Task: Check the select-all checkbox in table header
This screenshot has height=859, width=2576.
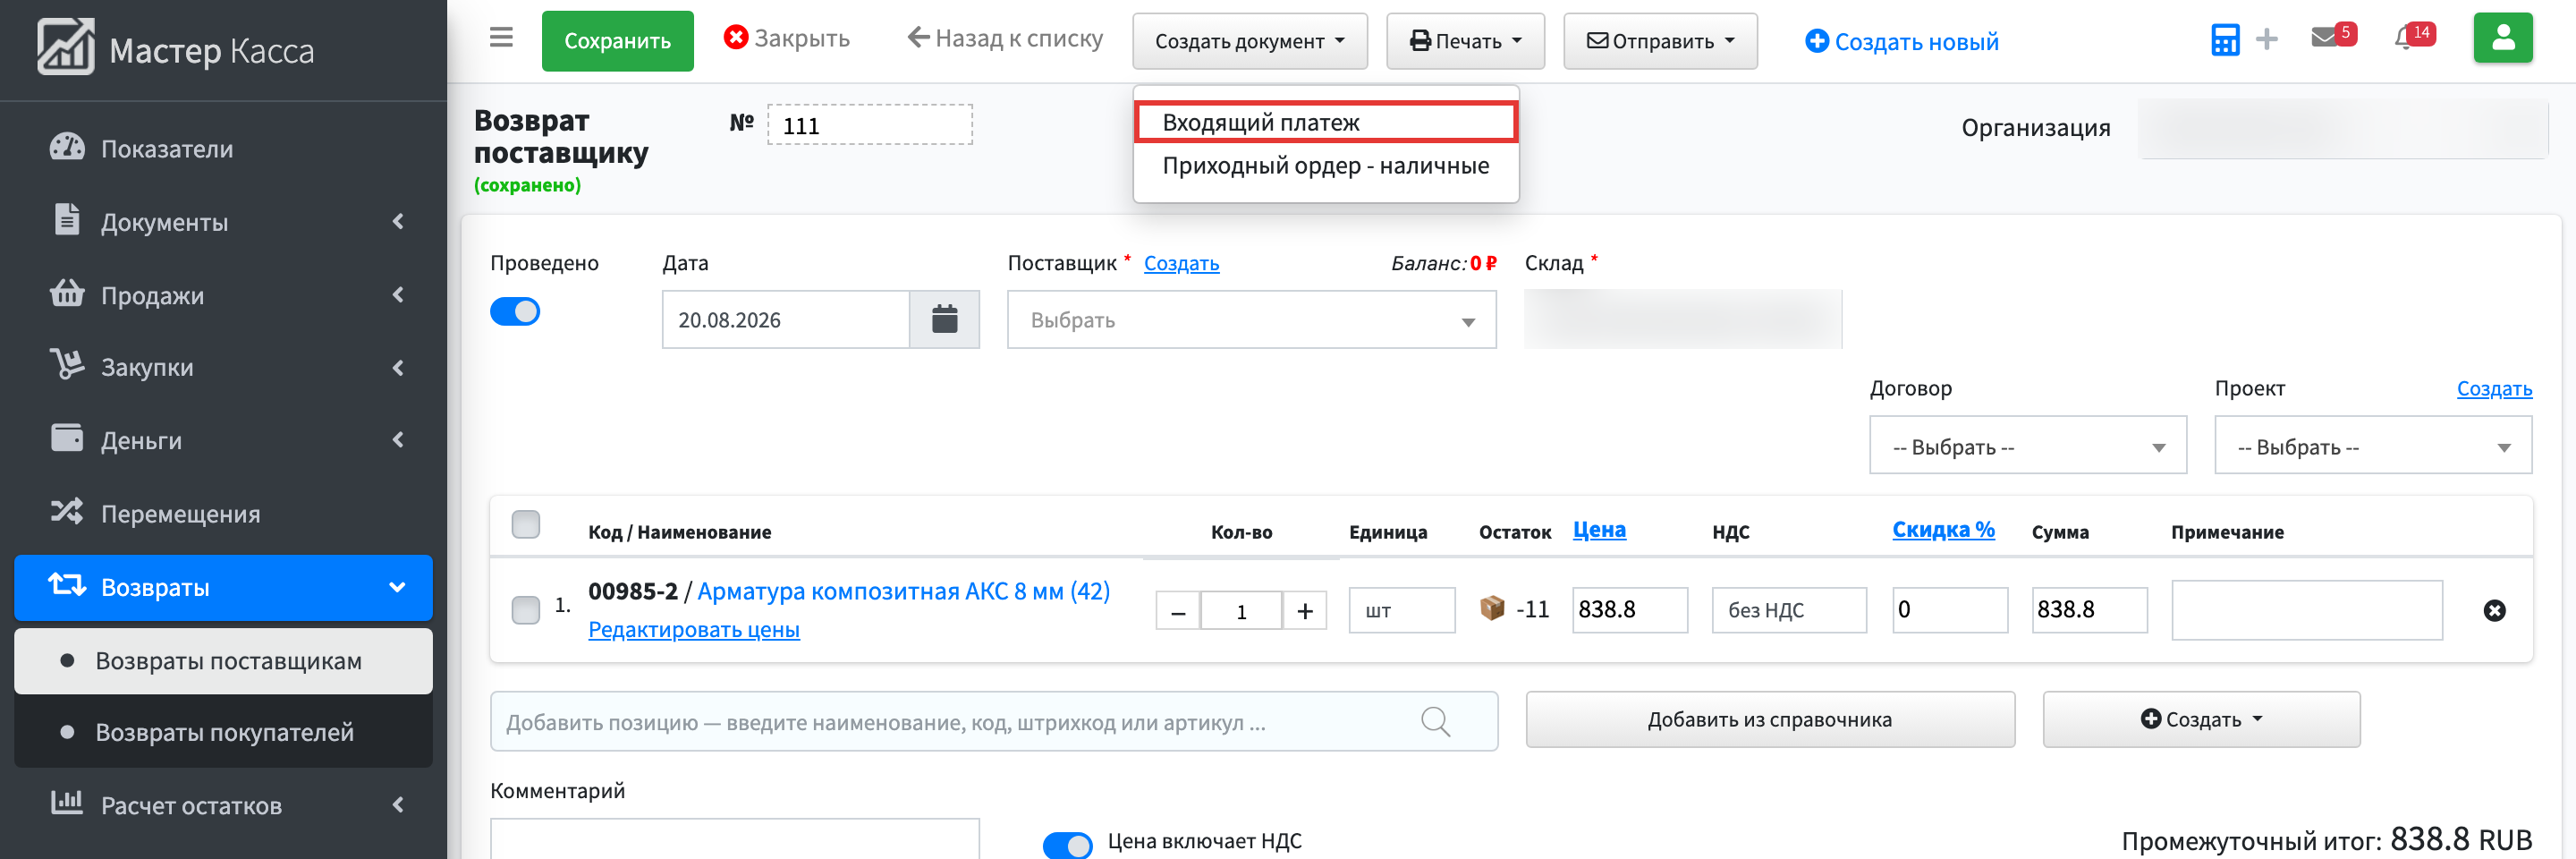Action: click(x=525, y=524)
